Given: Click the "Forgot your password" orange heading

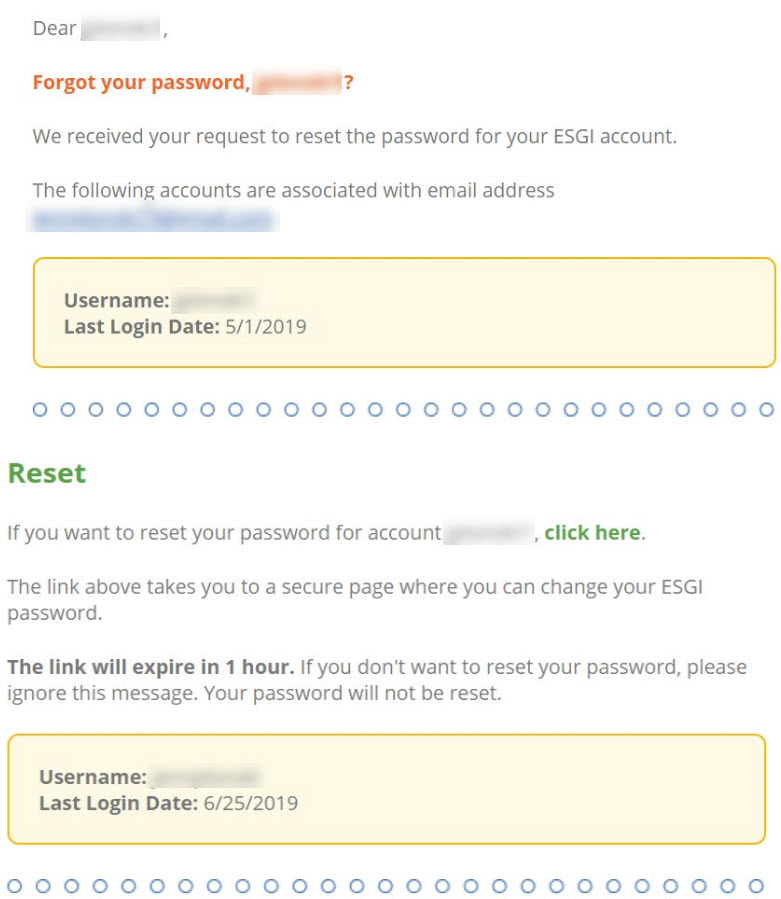Looking at the screenshot, I should click(193, 83).
